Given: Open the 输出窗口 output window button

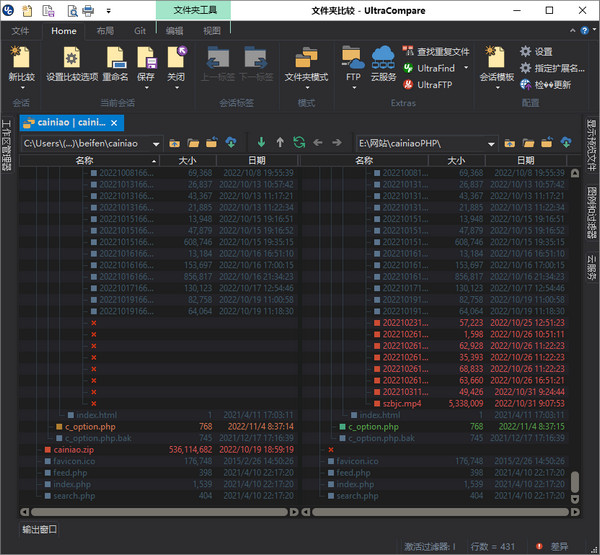Looking at the screenshot, I should [x=39, y=529].
